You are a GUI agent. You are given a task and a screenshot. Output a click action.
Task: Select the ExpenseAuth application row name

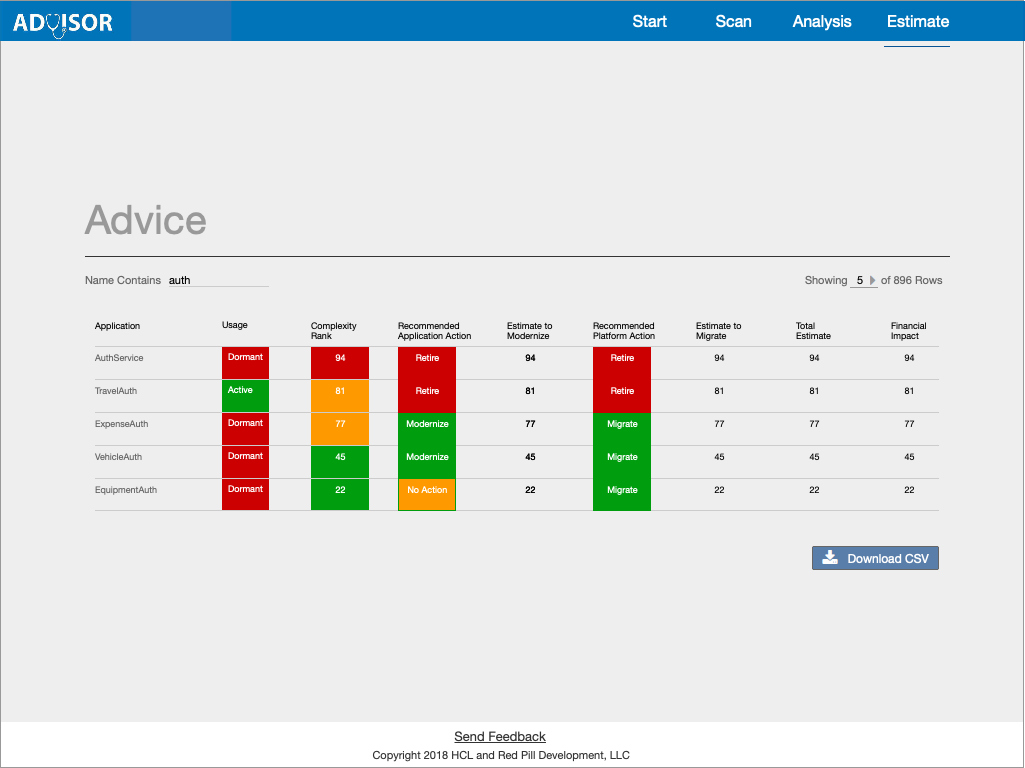(122, 424)
